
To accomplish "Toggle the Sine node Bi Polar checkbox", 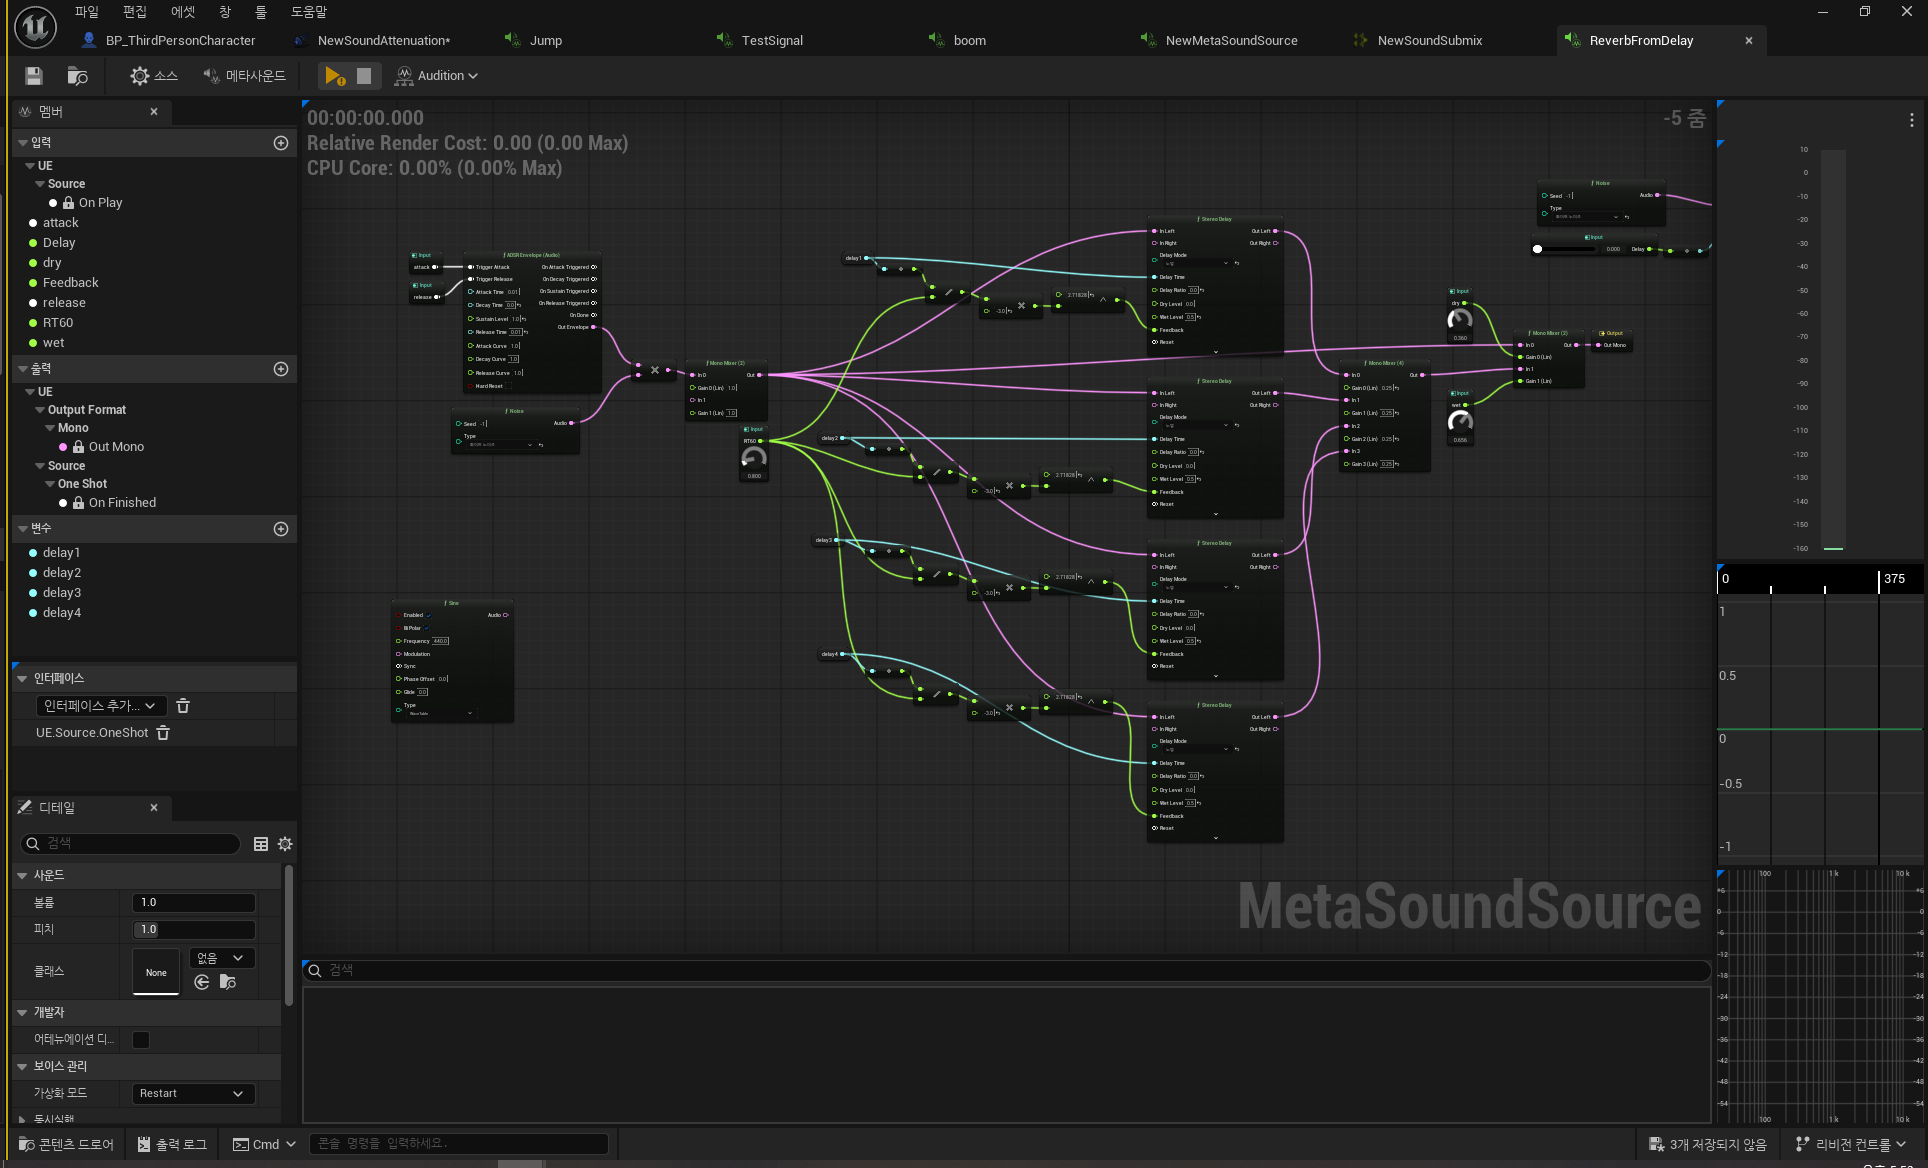I will 427,628.
